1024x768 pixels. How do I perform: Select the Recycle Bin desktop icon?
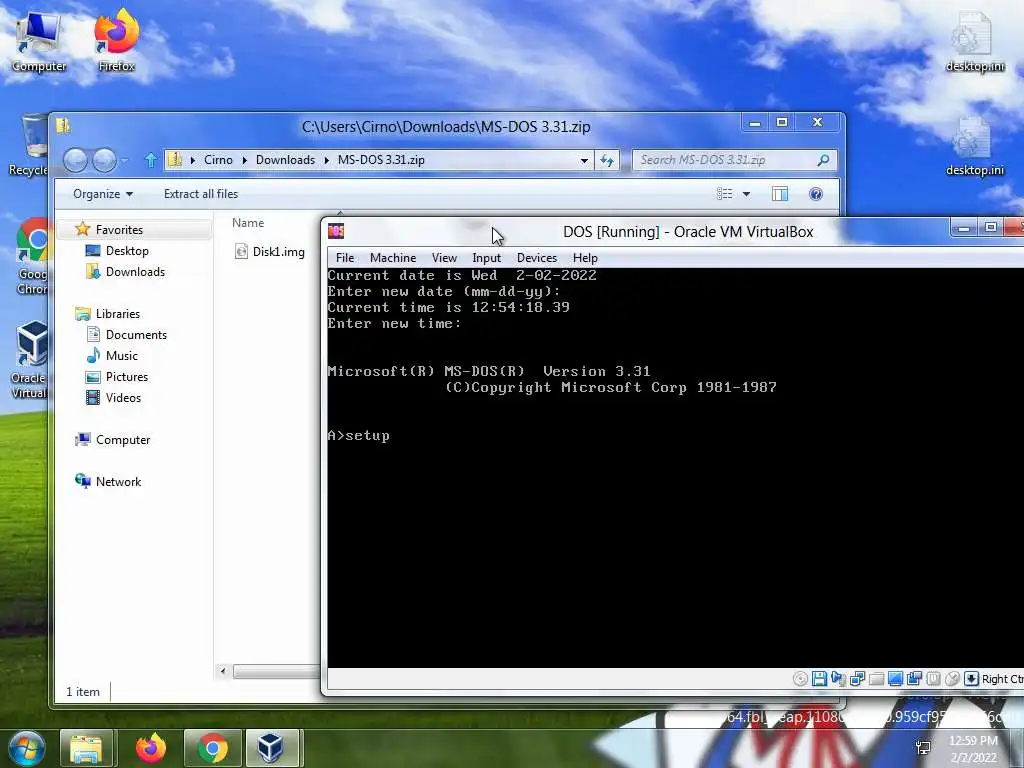(29, 144)
